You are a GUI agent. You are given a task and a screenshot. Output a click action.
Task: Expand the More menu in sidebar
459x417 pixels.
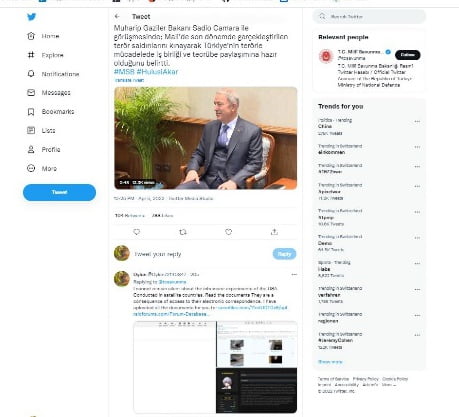pyautogui.click(x=42, y=168)
